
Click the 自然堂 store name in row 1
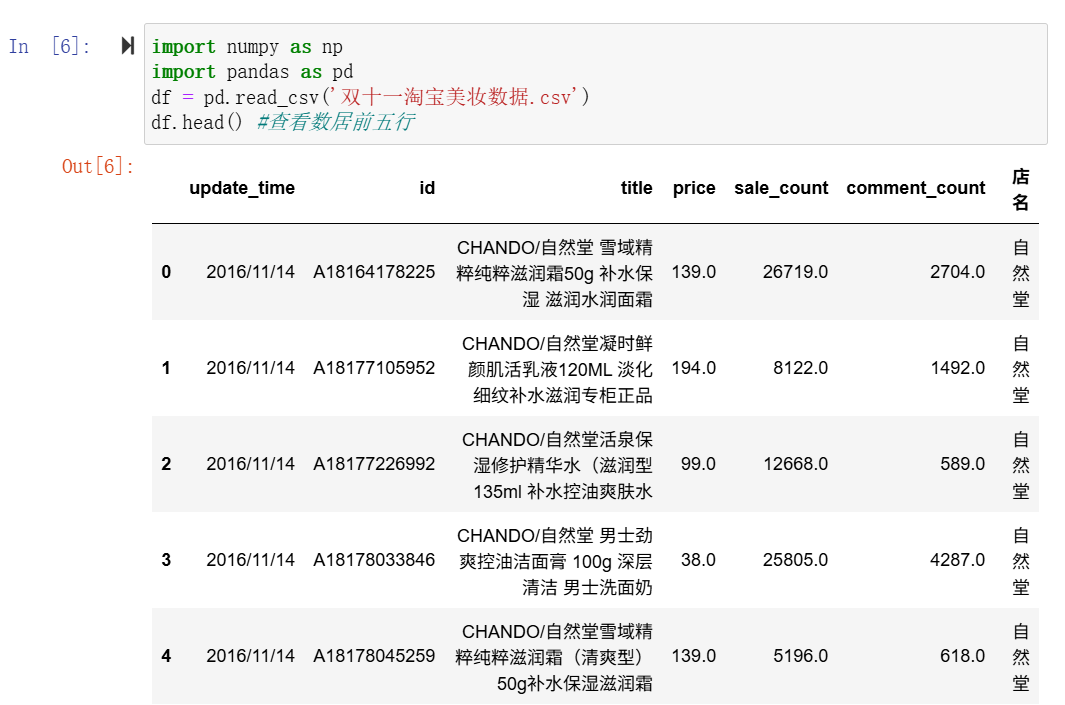[1020, 369]
